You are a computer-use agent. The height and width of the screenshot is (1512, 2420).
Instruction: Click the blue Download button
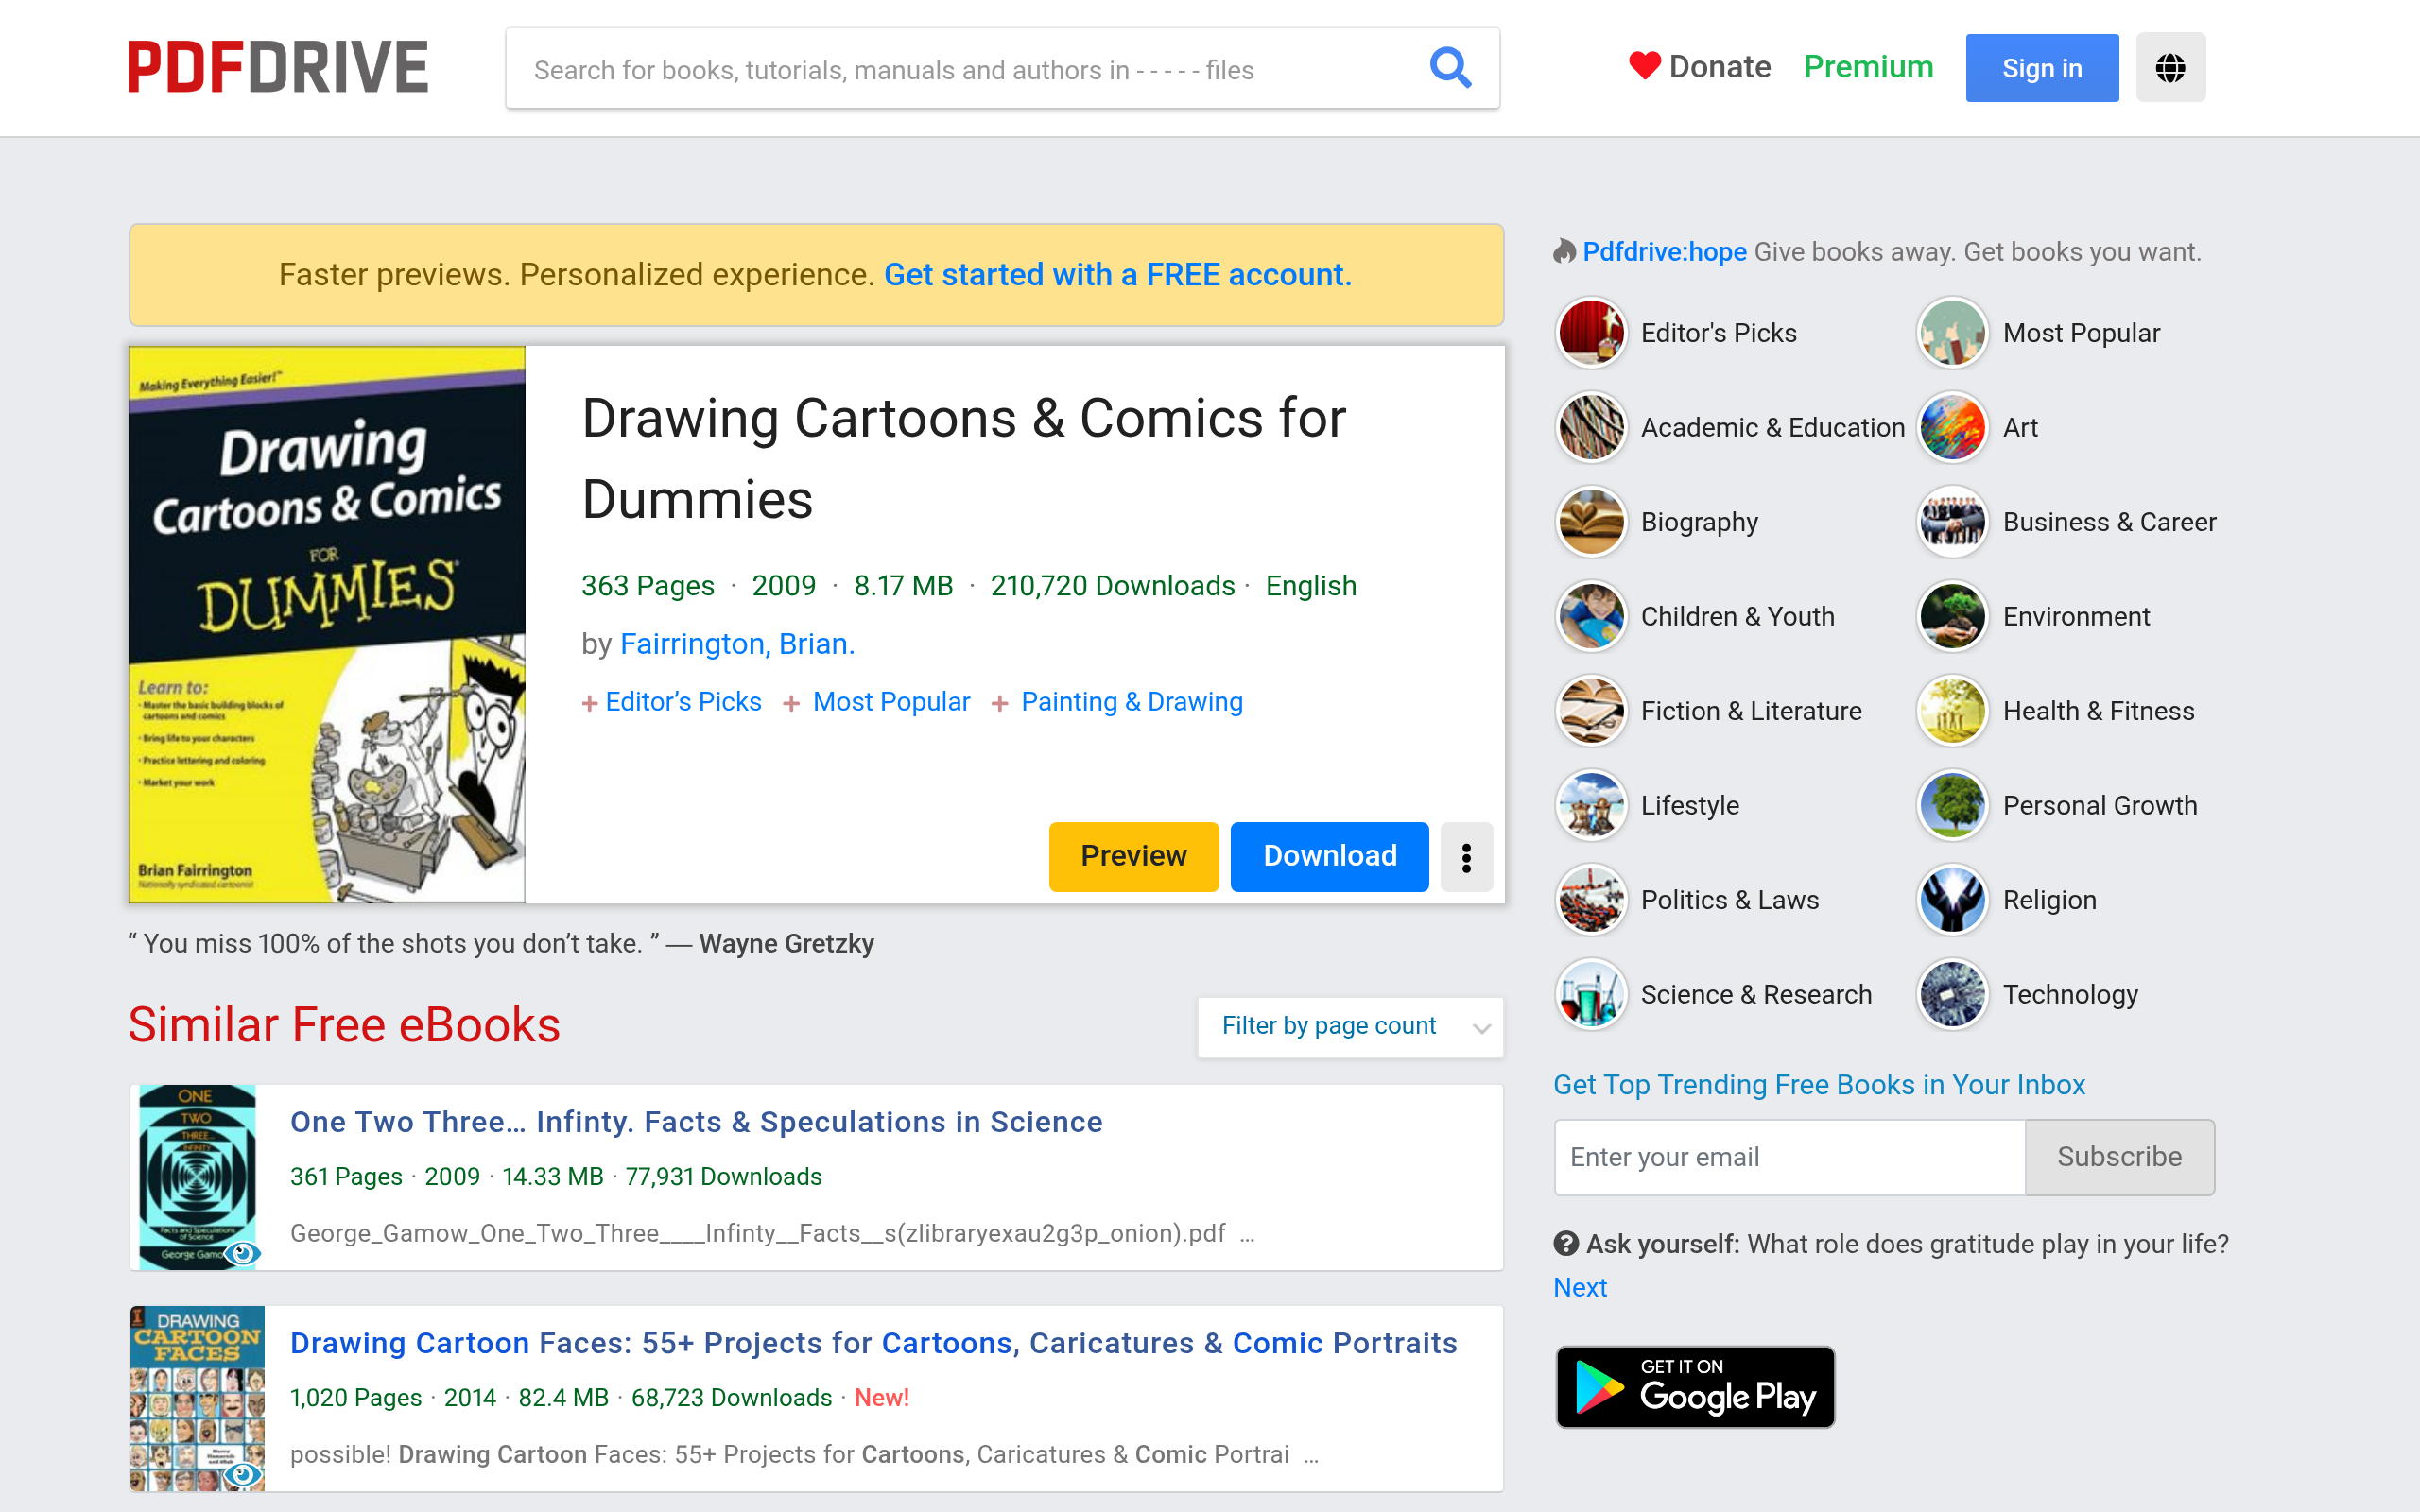(x=1329, y=857)
